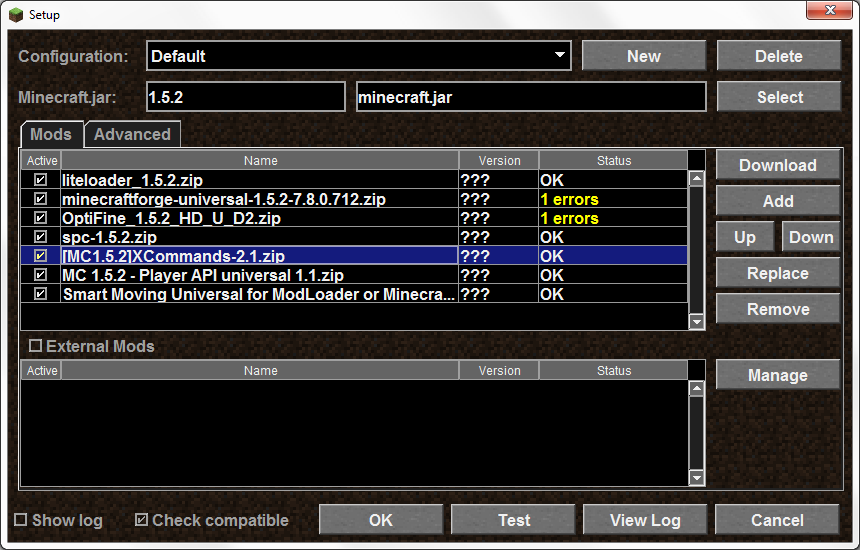Toggle active checkbox for liteloader_1.5.2.zip
The image size is (860, 550).
click(41, 180)
